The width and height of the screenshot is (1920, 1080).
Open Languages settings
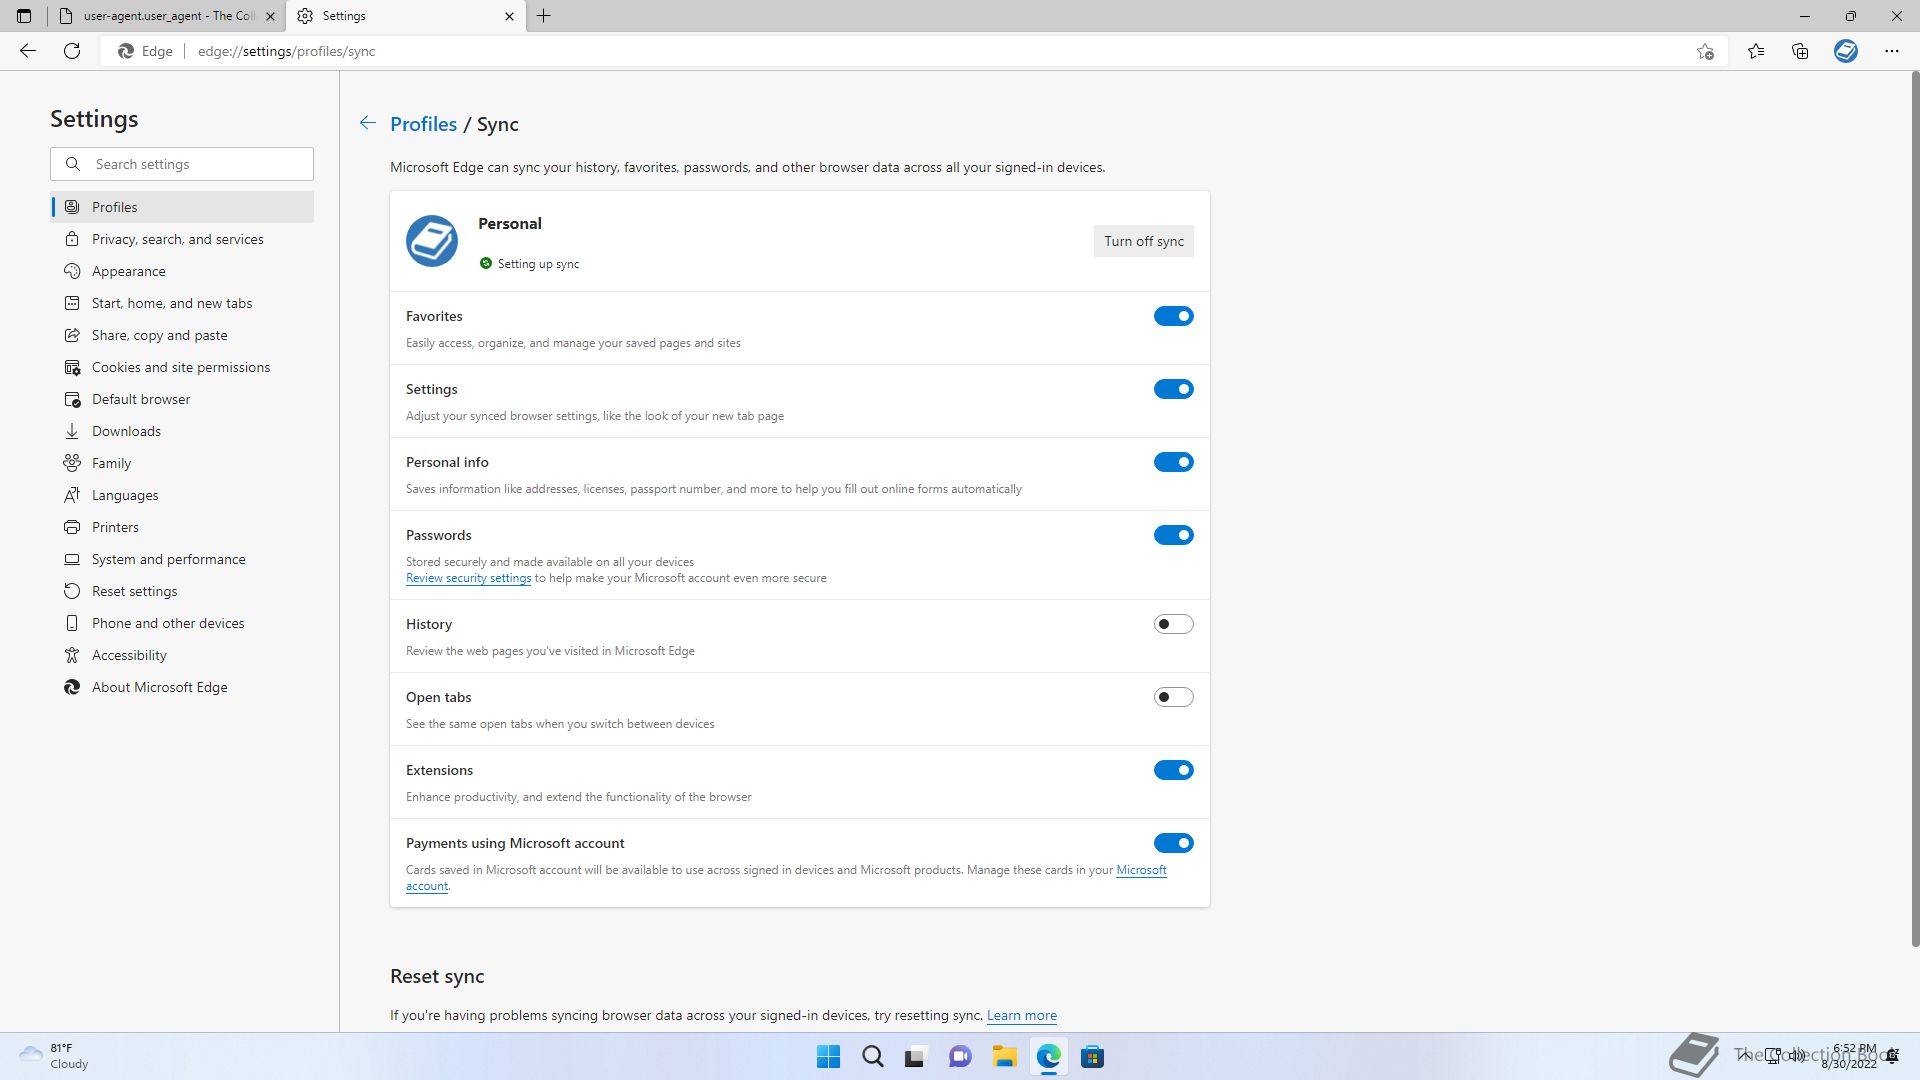tap(182, 495)
